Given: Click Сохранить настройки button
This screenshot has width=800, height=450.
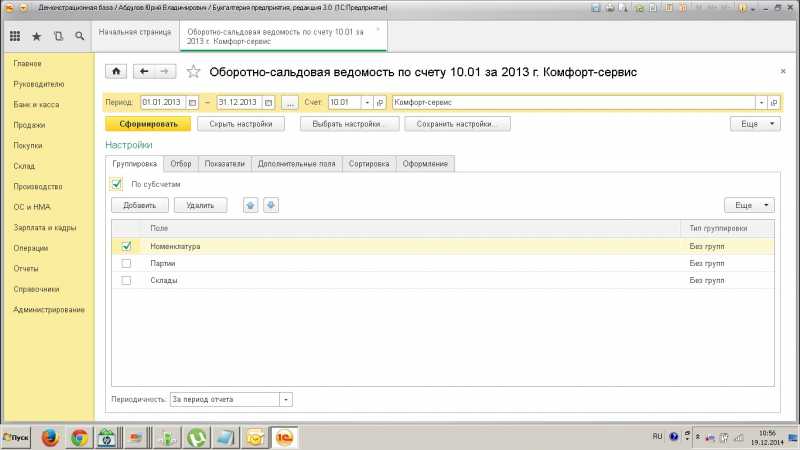Looking at the screenshot, I should 457,124.
